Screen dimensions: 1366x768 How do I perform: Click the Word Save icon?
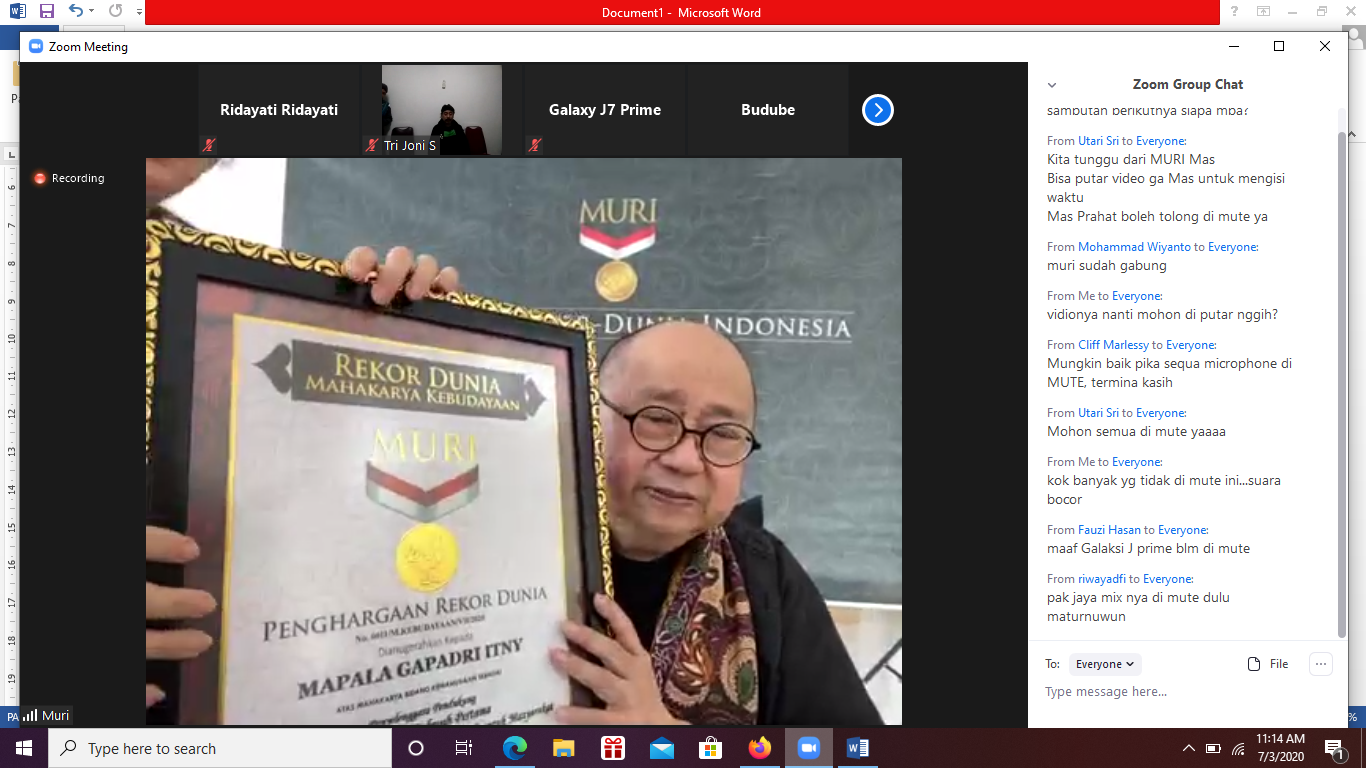(x=47, y=11)
